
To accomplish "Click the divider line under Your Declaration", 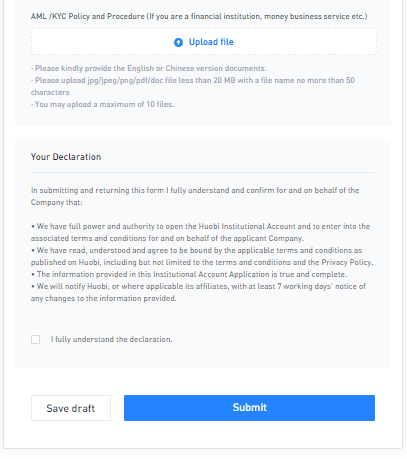I will pos(203,173).
